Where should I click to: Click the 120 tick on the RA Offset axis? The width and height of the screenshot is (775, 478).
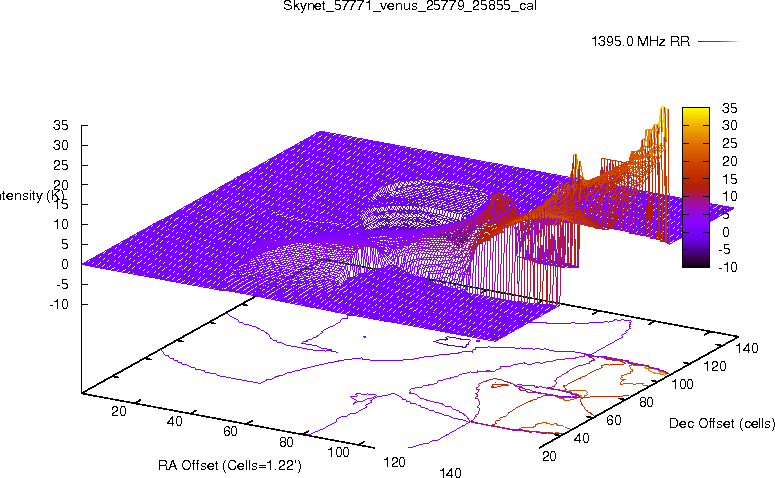(x=394, y=462)
